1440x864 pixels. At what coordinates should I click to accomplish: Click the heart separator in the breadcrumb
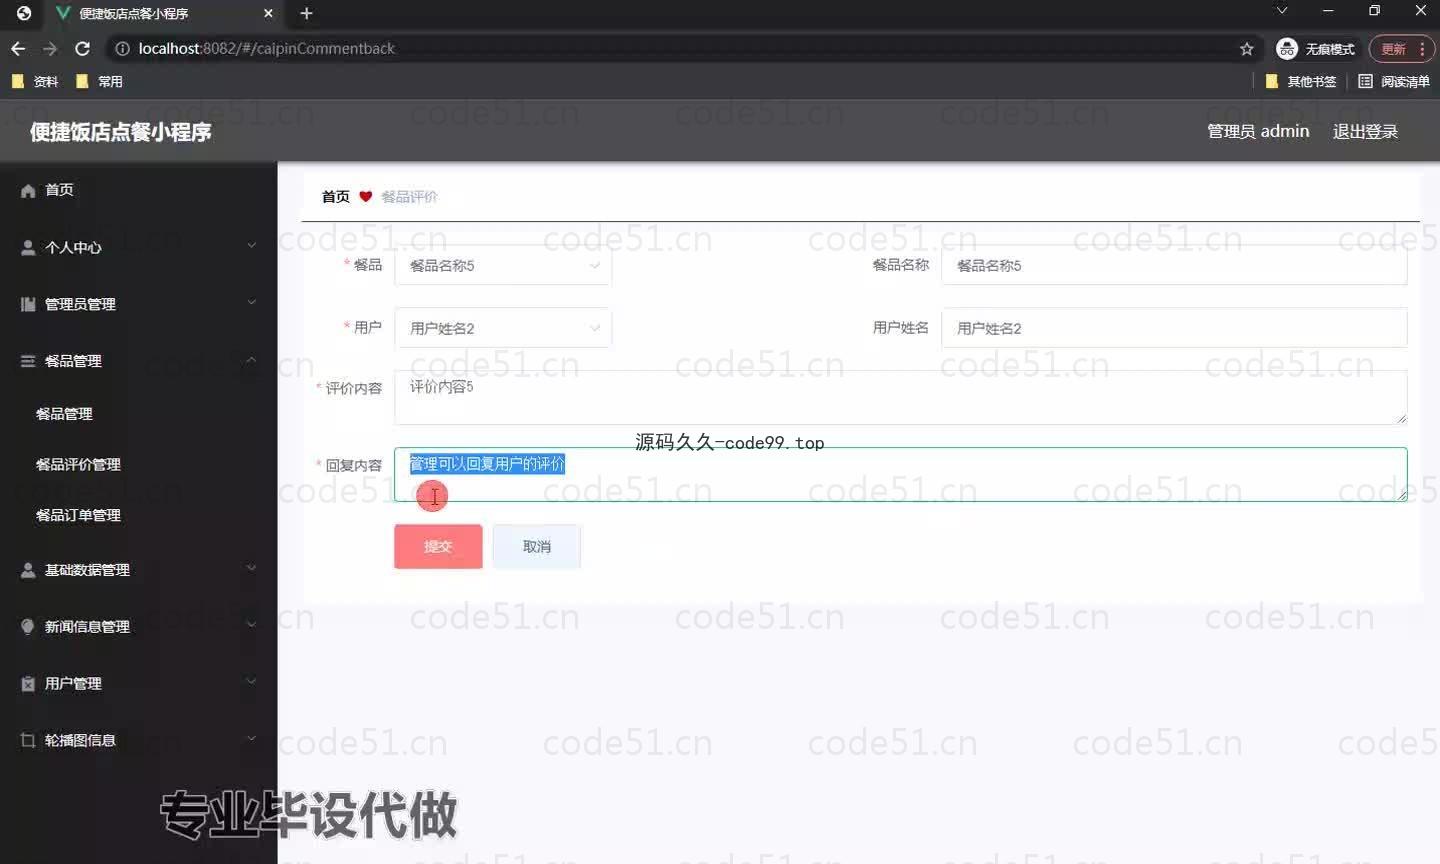click(x=365, y=196)
